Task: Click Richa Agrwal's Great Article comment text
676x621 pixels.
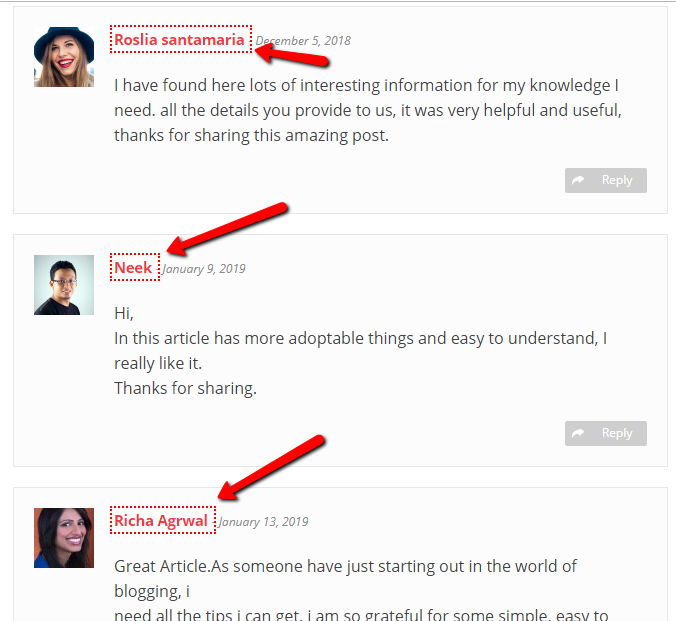Action: coord(361,591)
